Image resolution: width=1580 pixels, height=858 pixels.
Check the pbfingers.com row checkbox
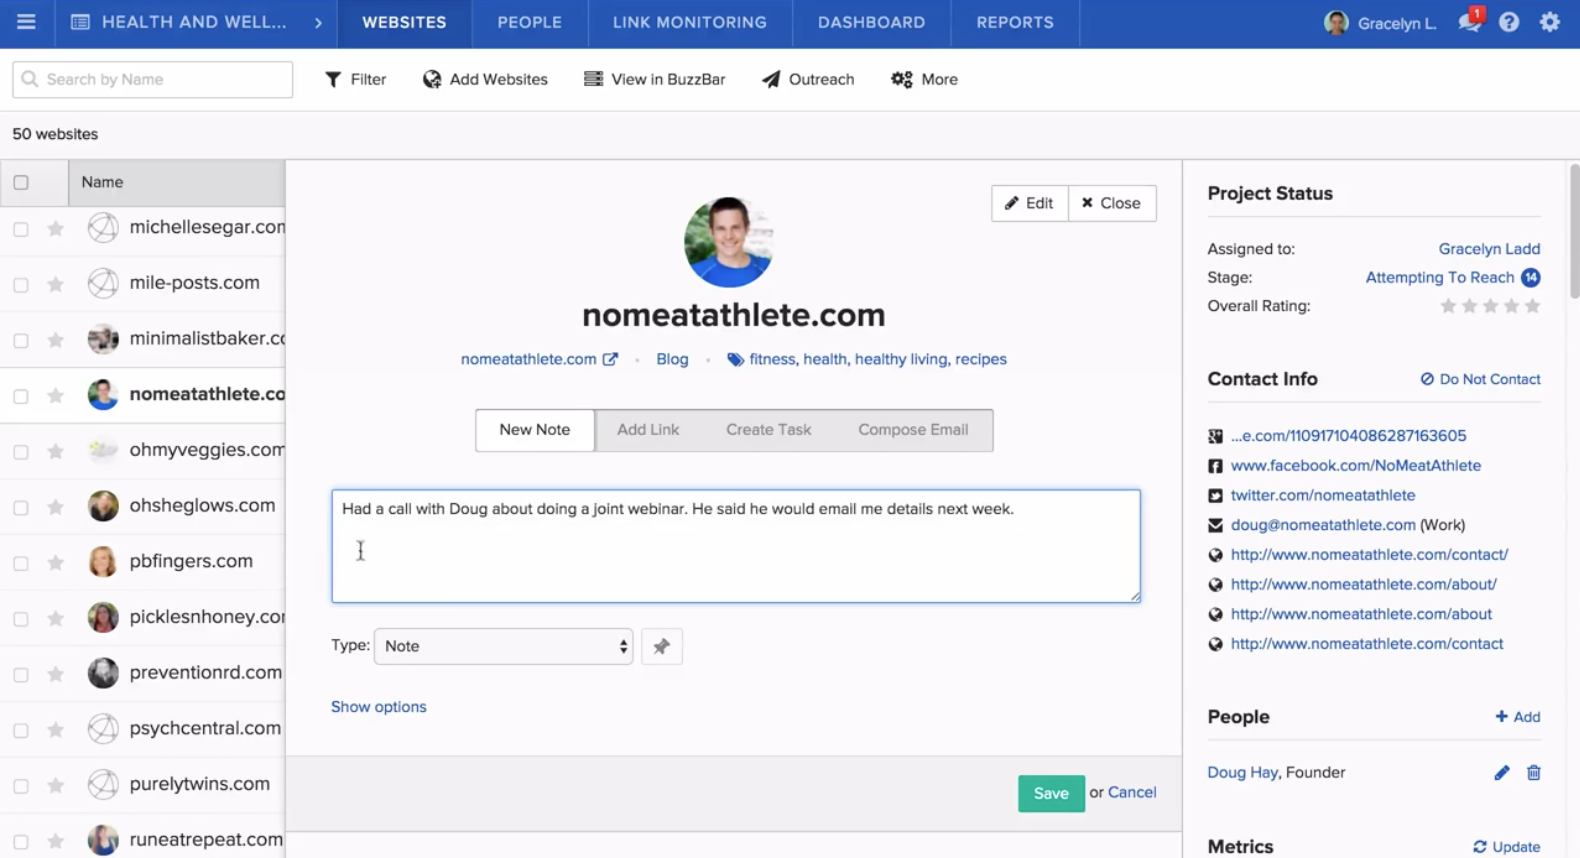(x=21, y=563)
